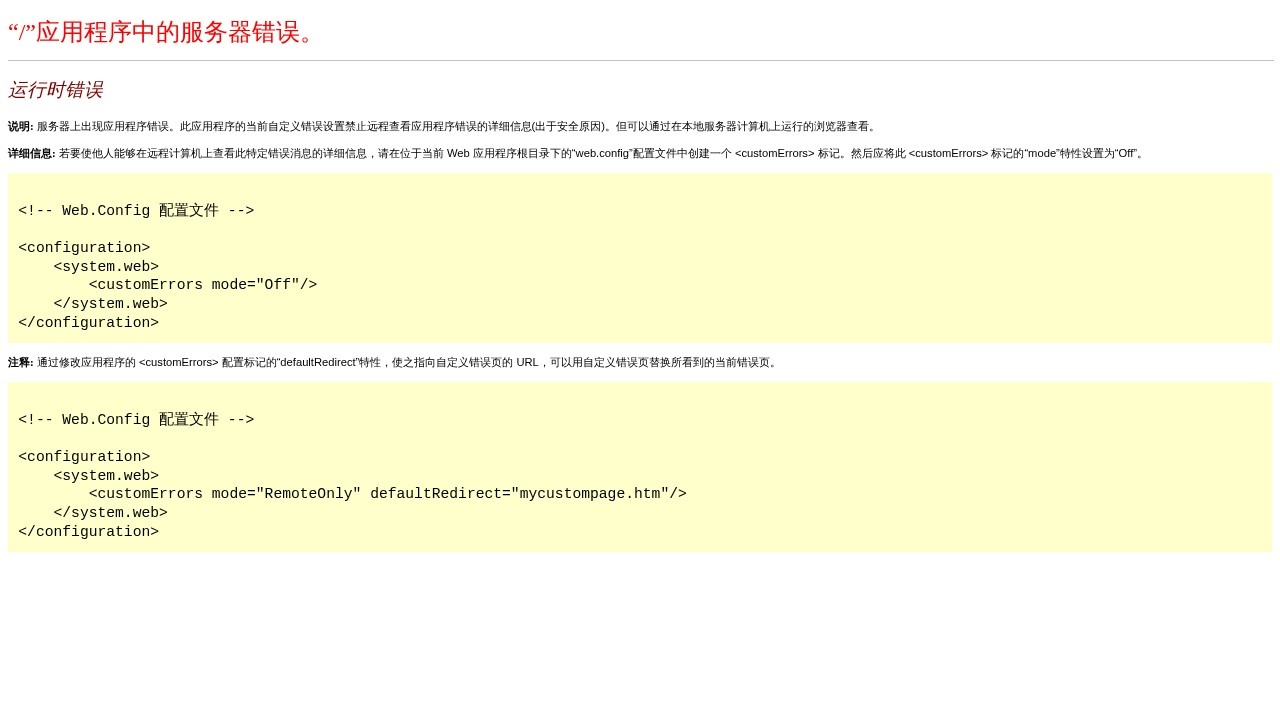Click the customErrors mode="Off" line
Viewport: 1280px width, 720px height.
pyautogui.click(x=202, y=286)
